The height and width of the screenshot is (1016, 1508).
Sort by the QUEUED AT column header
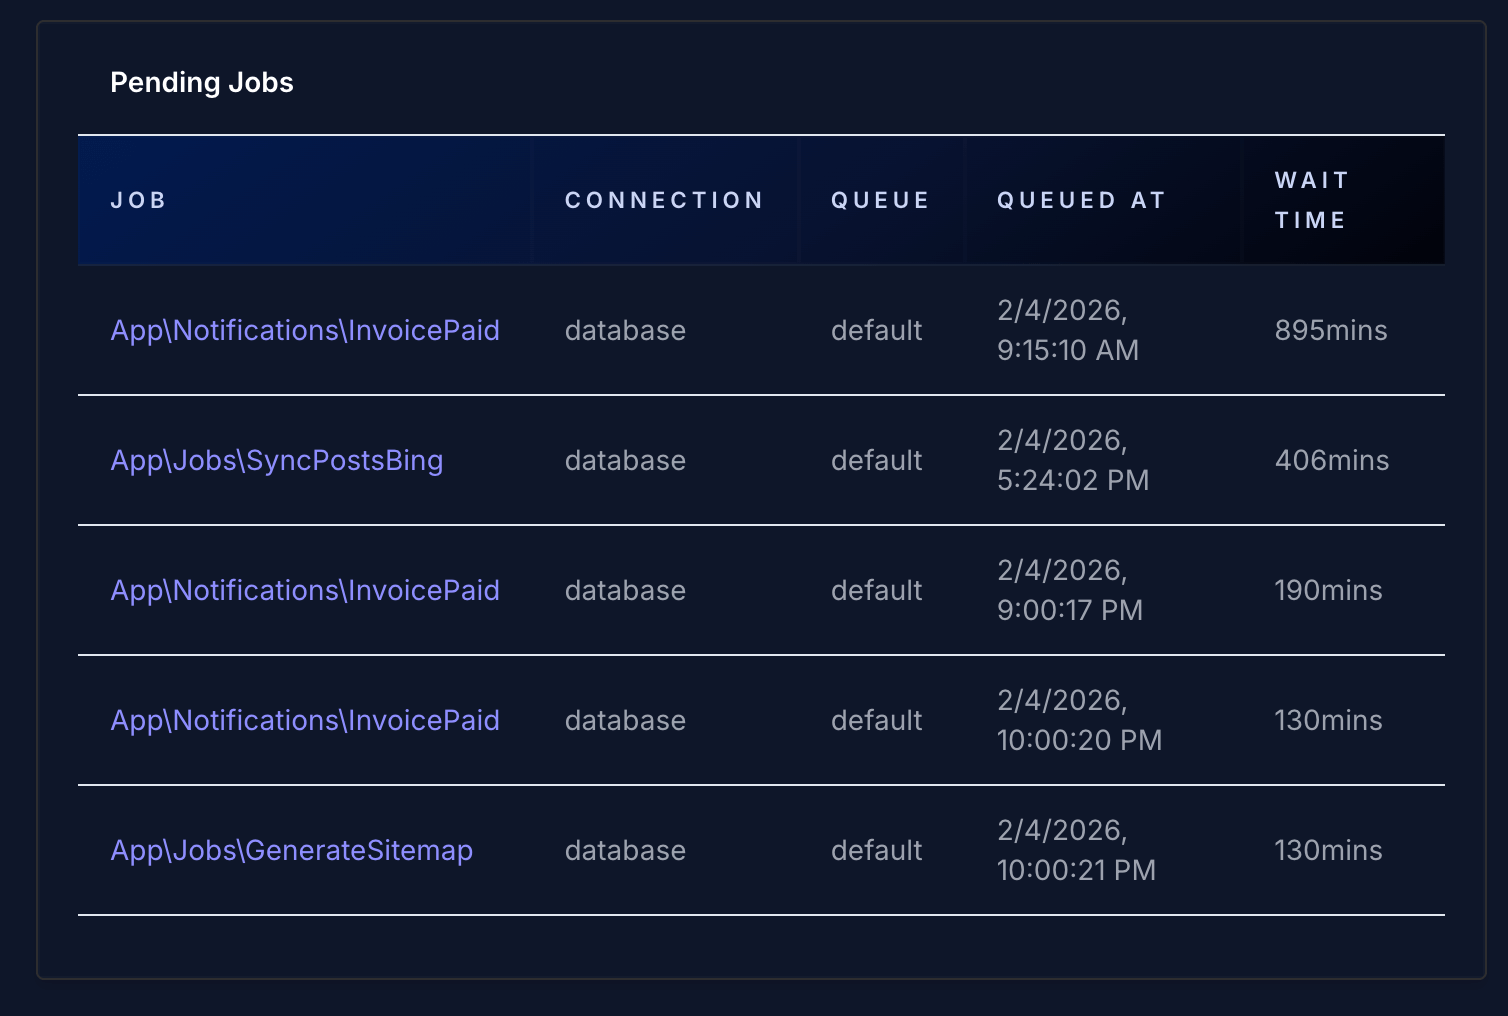click(x=1081, y=200)
